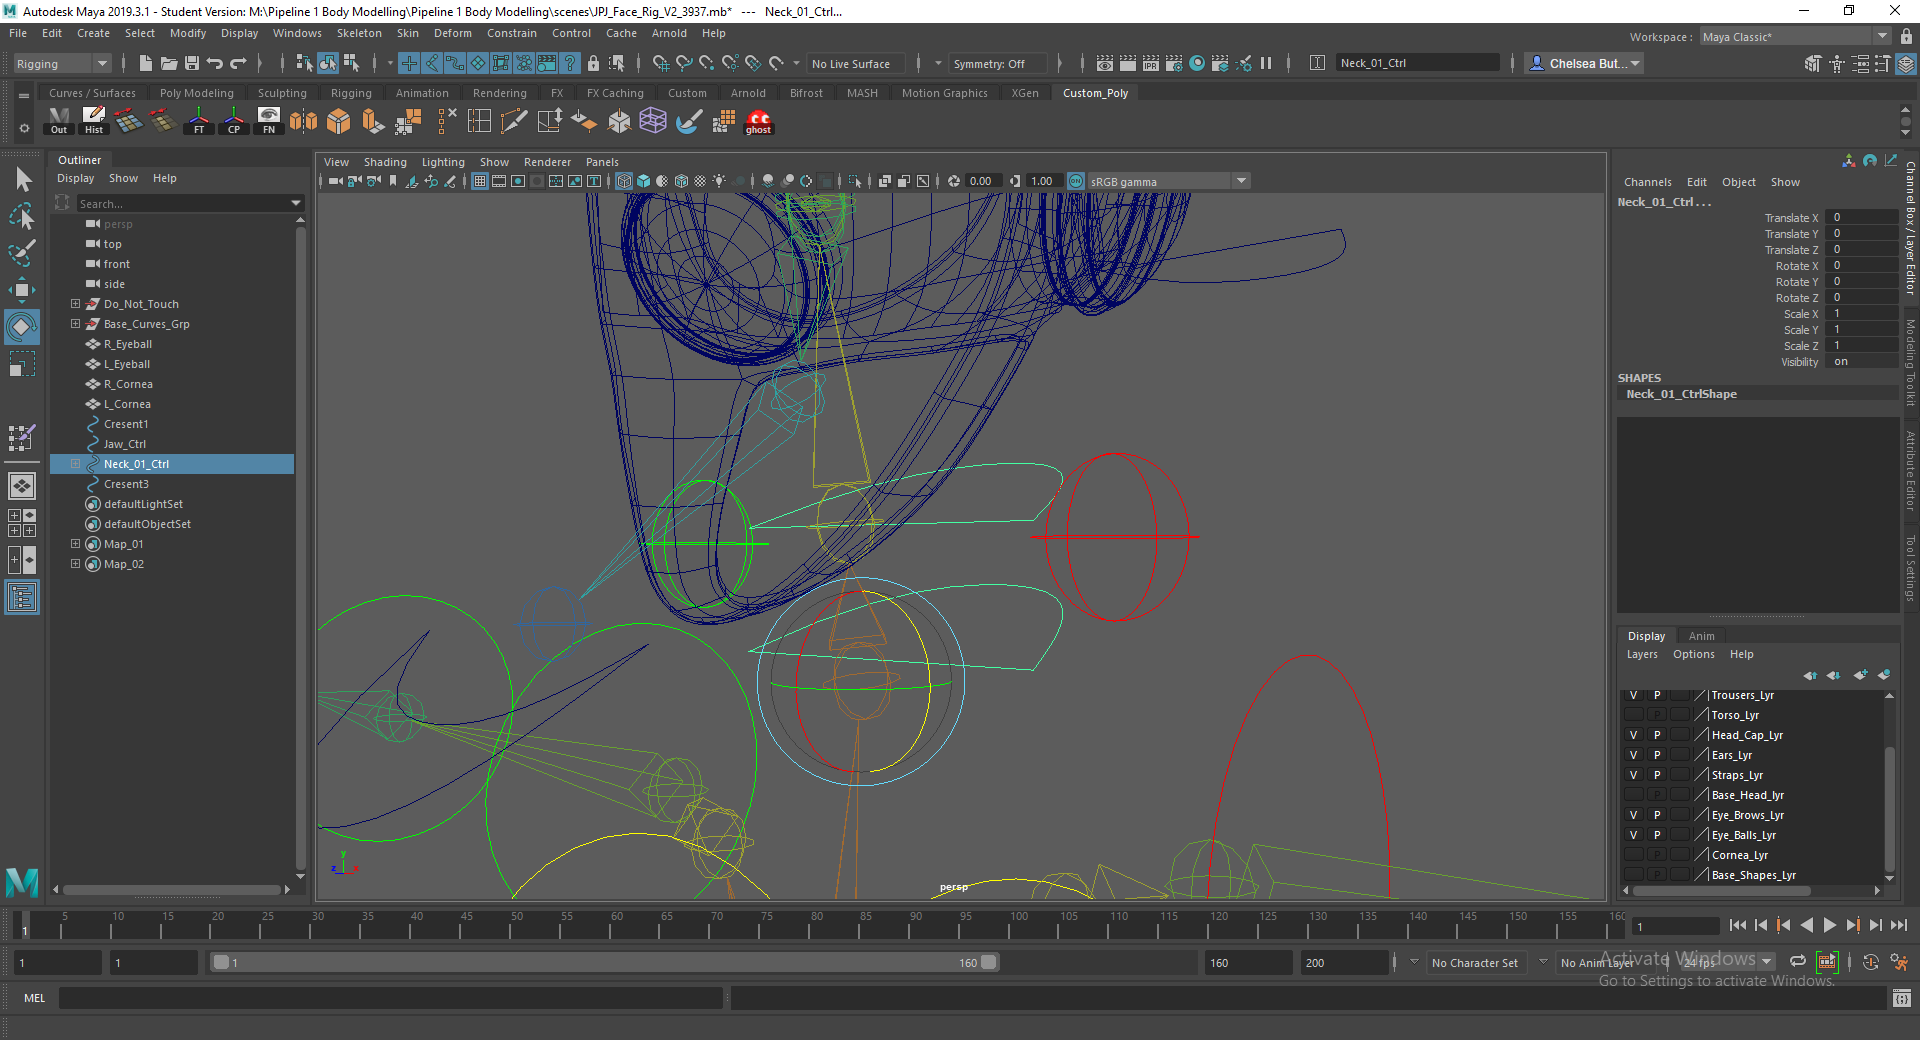Screen dimensions: 1920x1040
Task: Click the pause interactive playback icon
Action: click(1266, 63)
